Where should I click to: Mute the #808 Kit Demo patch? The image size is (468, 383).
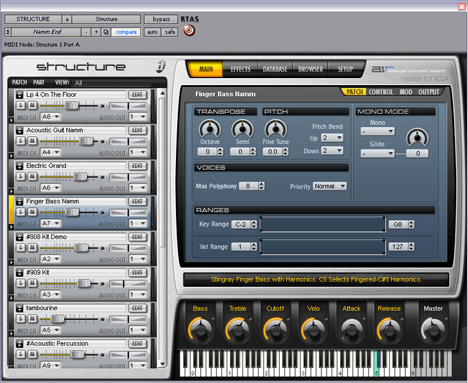click(x=32, y=248)
